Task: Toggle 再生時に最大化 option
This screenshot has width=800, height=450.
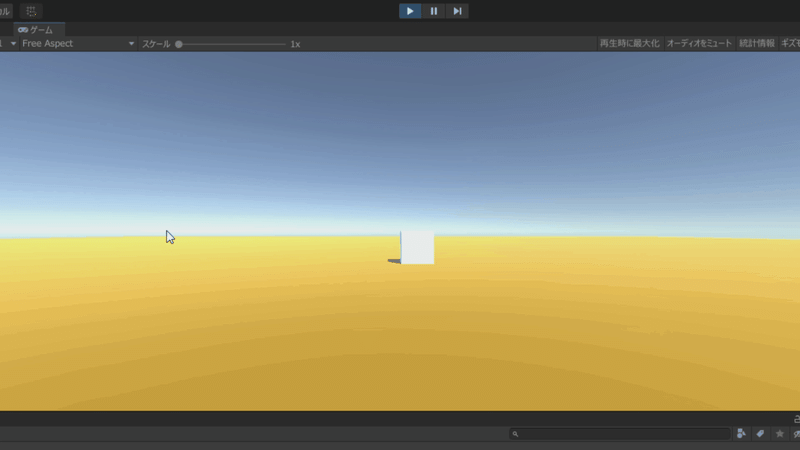Action: (630, 44)
